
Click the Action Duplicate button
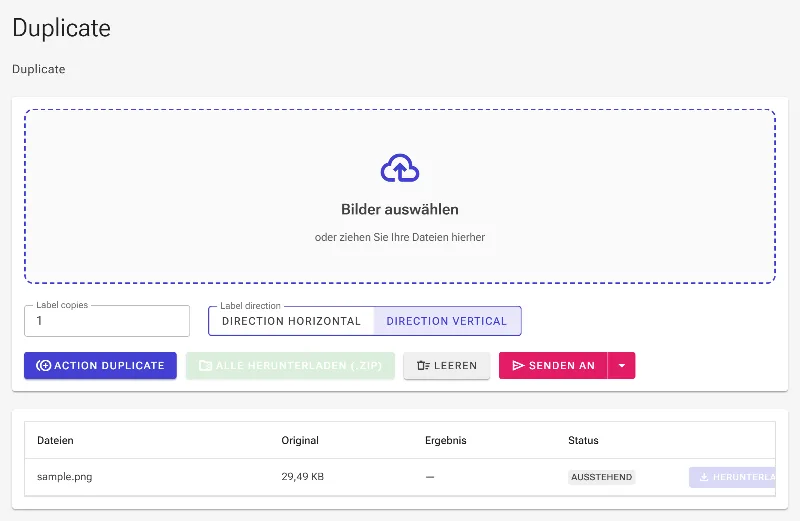(x=101, y=365)
